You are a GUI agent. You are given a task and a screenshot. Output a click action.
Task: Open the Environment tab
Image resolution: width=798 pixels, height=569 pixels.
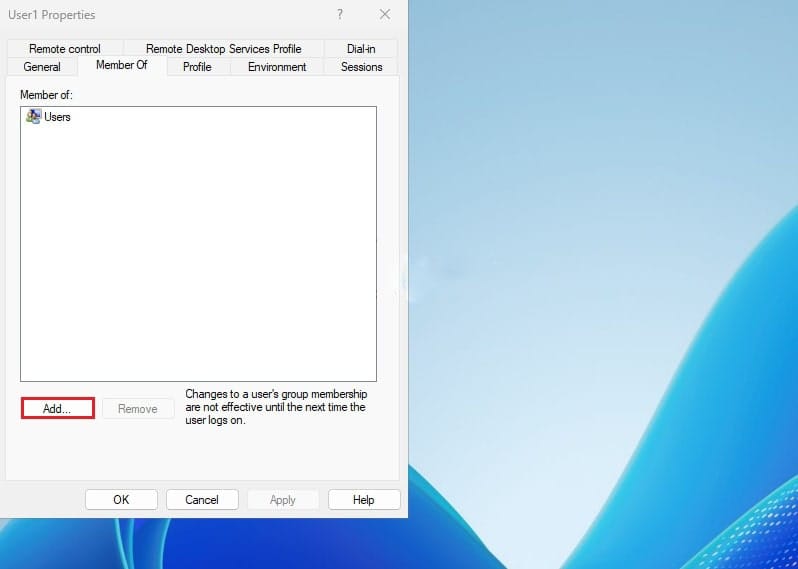(x=277, y=67)
